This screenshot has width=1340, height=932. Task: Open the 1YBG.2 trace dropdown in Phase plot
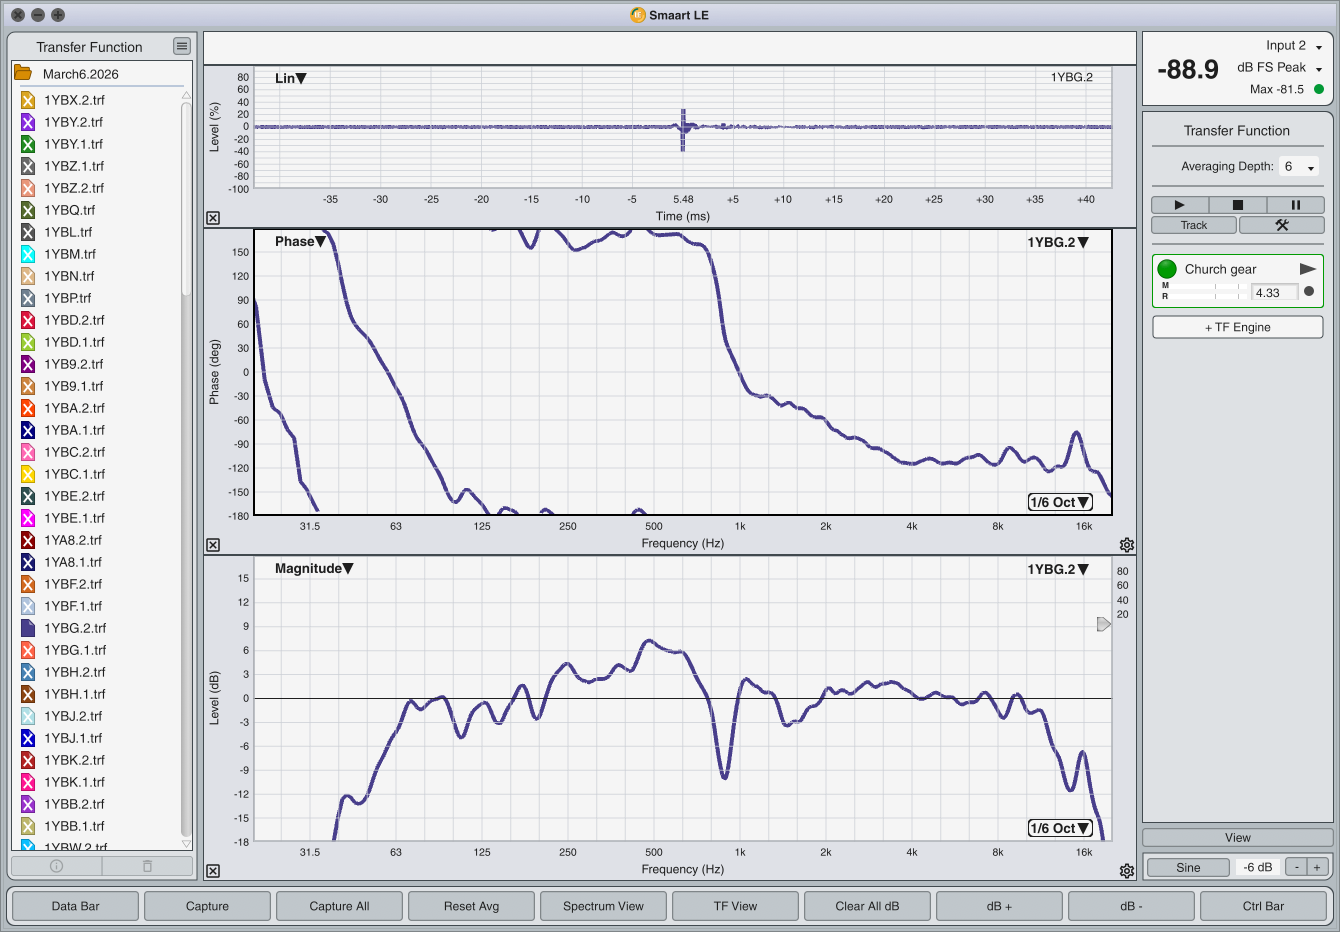click(x=1058, y=242)
